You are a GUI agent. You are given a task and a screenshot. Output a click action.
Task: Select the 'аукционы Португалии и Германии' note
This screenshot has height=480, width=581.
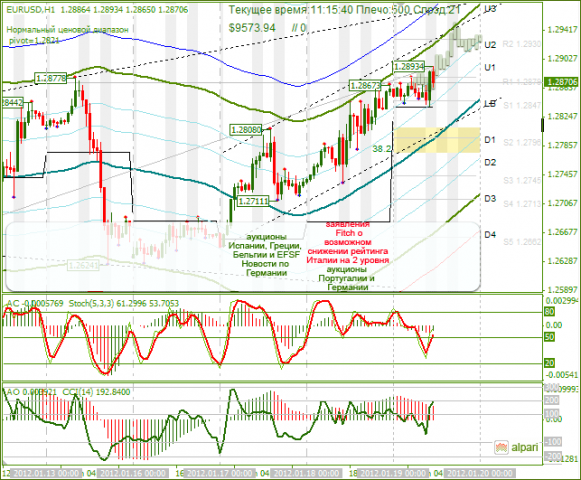[x=347, y=278]
